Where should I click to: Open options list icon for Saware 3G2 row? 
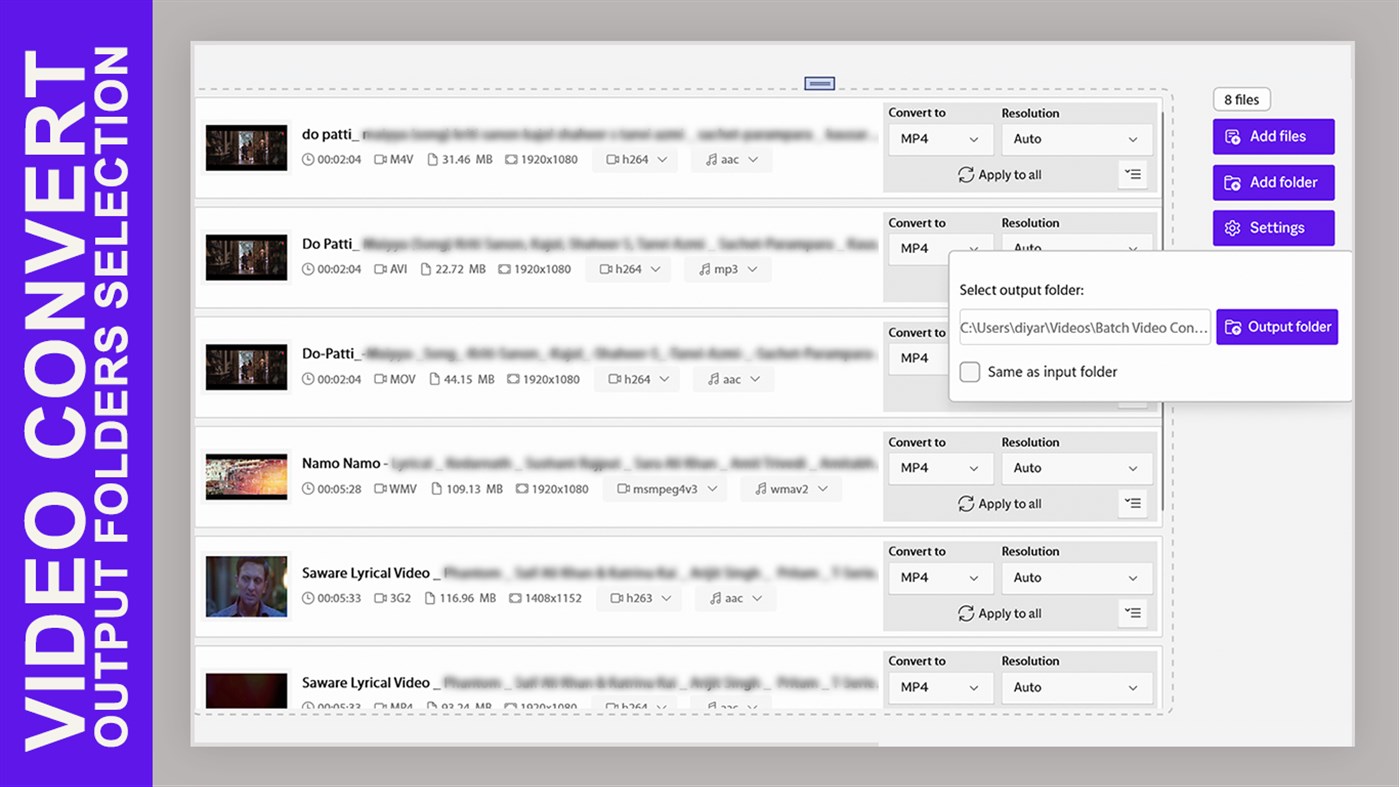tap(1133, 614)
